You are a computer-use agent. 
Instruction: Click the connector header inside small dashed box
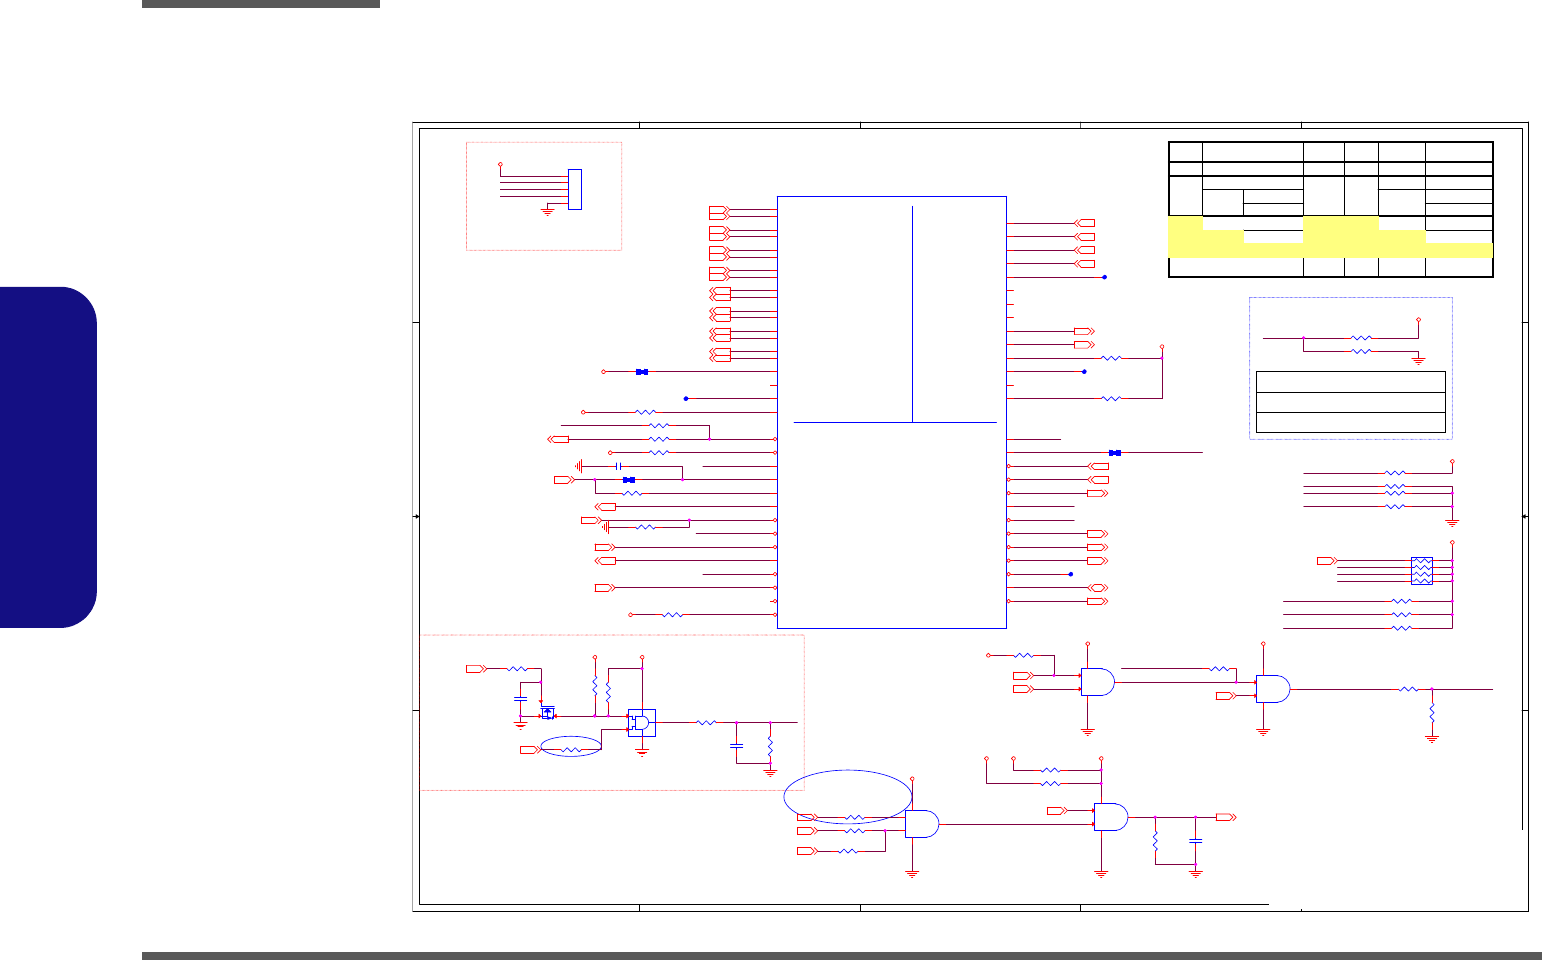(x=574, y=189)
